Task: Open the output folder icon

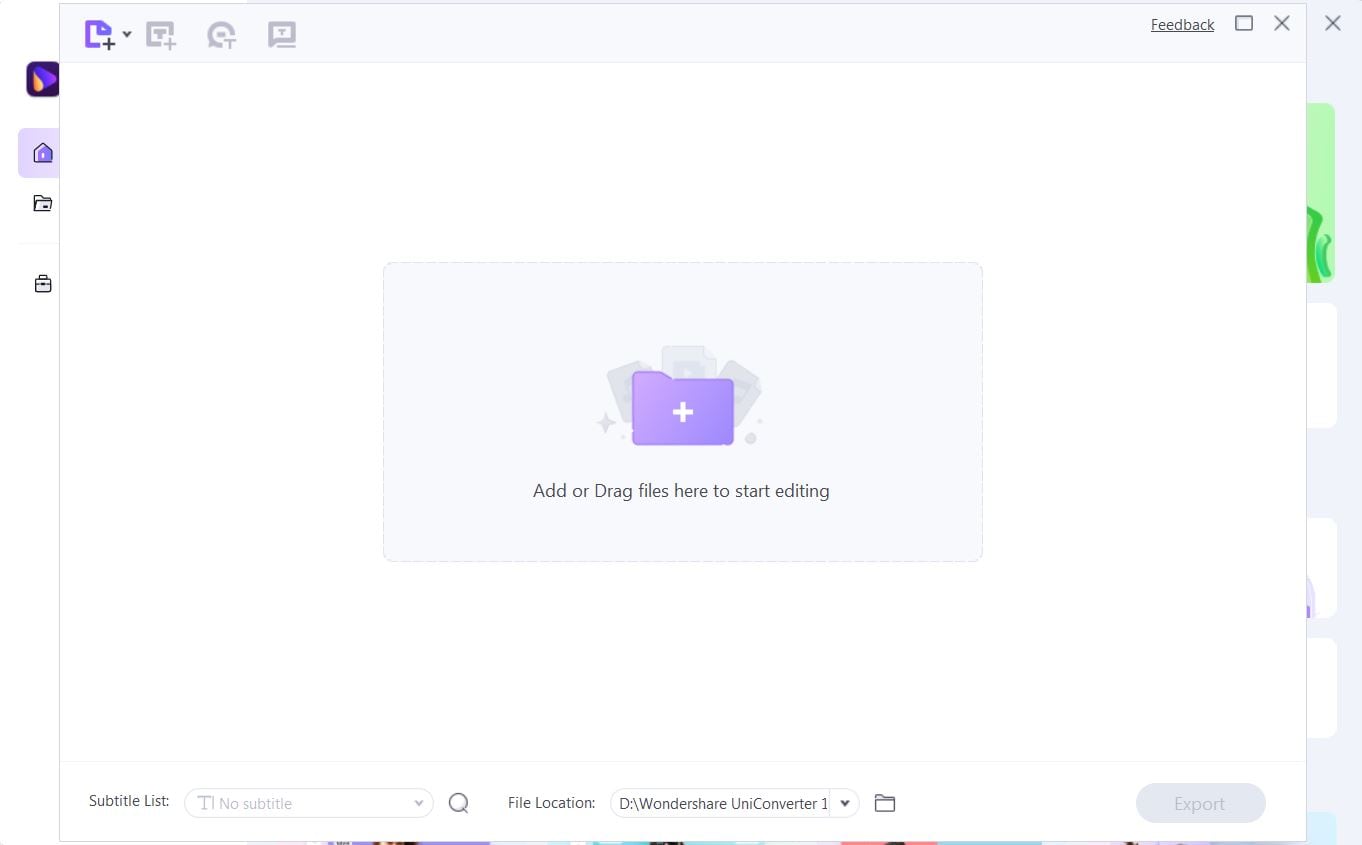Action: [885, 803]
